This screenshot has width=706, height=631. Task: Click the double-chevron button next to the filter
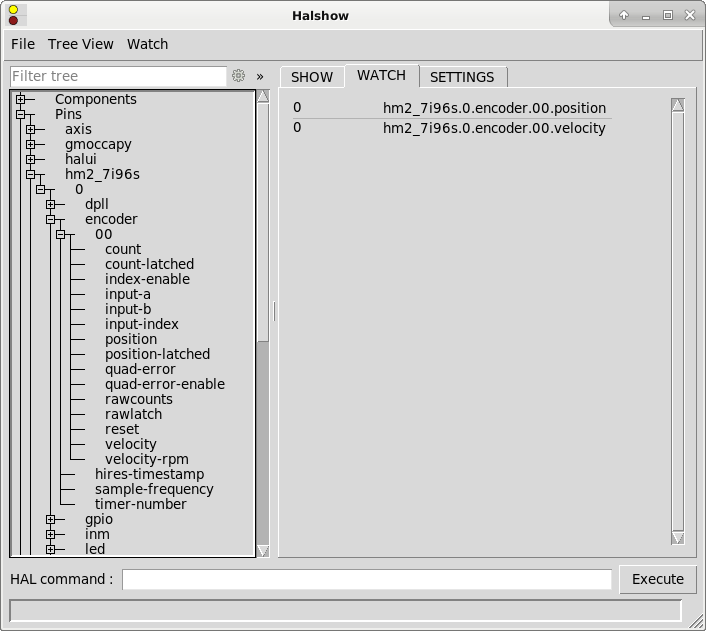(260, 76)
